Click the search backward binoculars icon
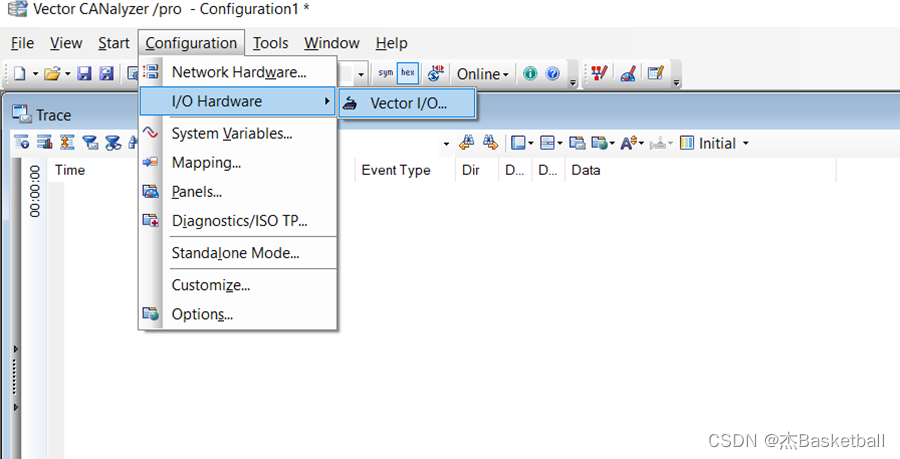 coord(467,142)
